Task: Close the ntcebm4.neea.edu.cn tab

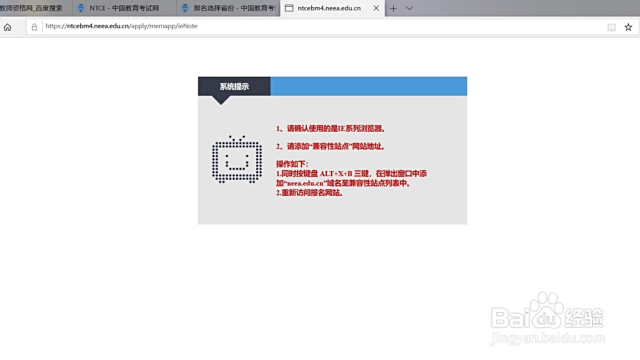Action: pyautogui.click(x=376, y=8)
